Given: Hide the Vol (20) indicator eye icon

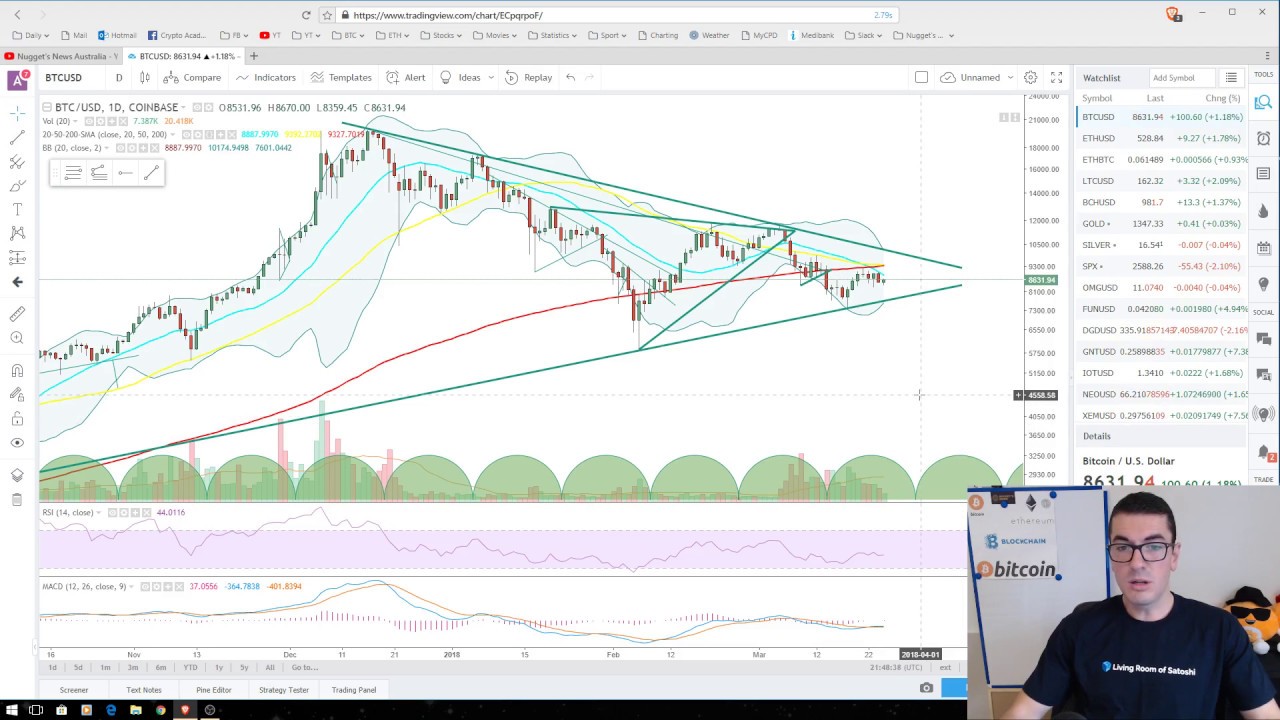Looking at the screenshot, I should (x=89, y=121).
